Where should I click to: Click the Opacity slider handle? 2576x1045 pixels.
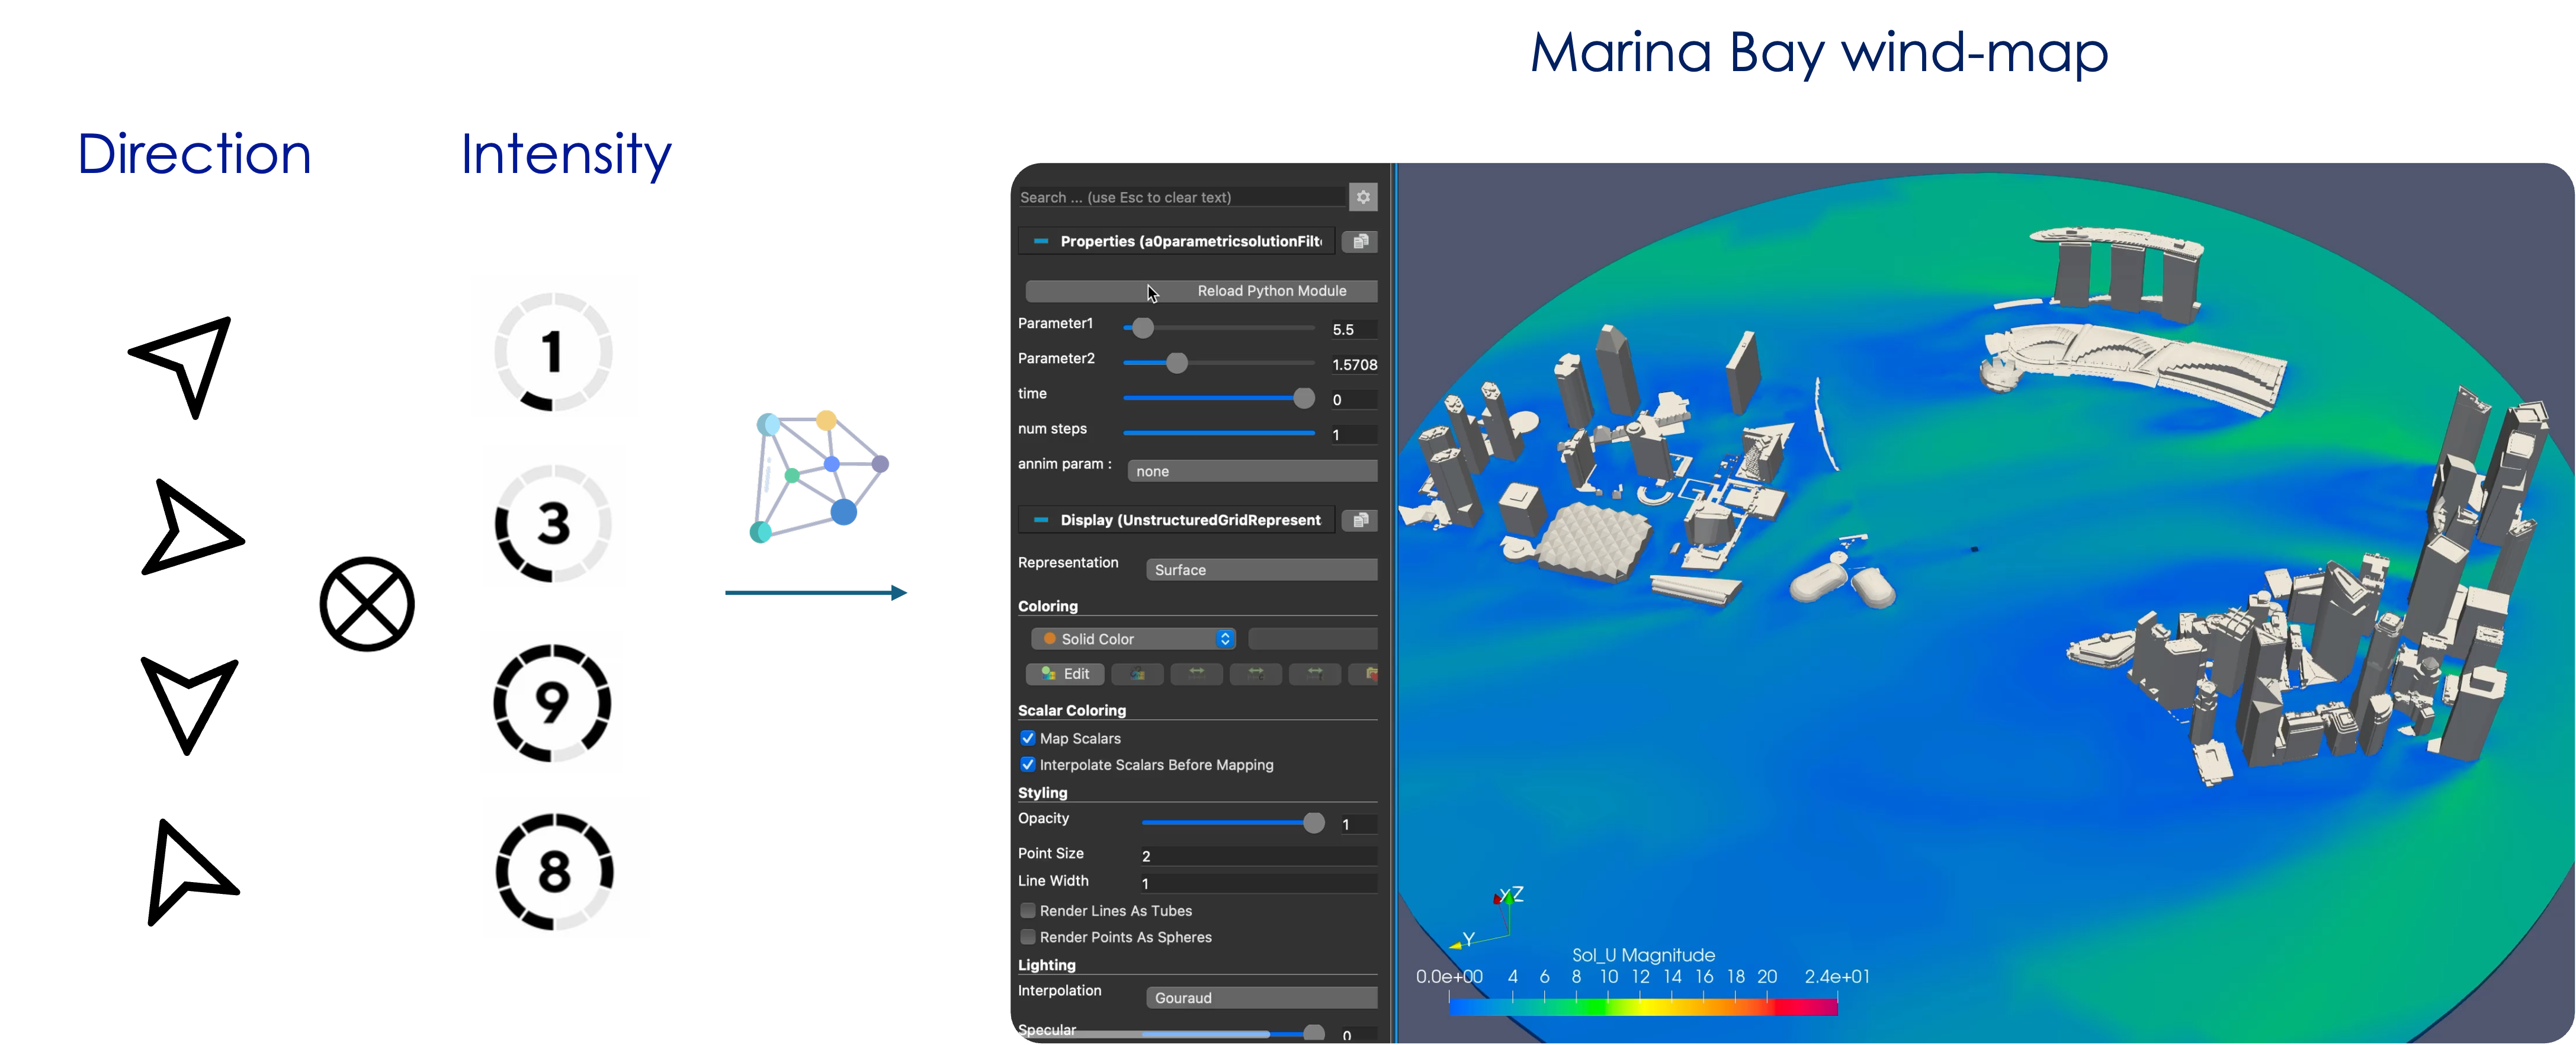[x=1314, y=823]
